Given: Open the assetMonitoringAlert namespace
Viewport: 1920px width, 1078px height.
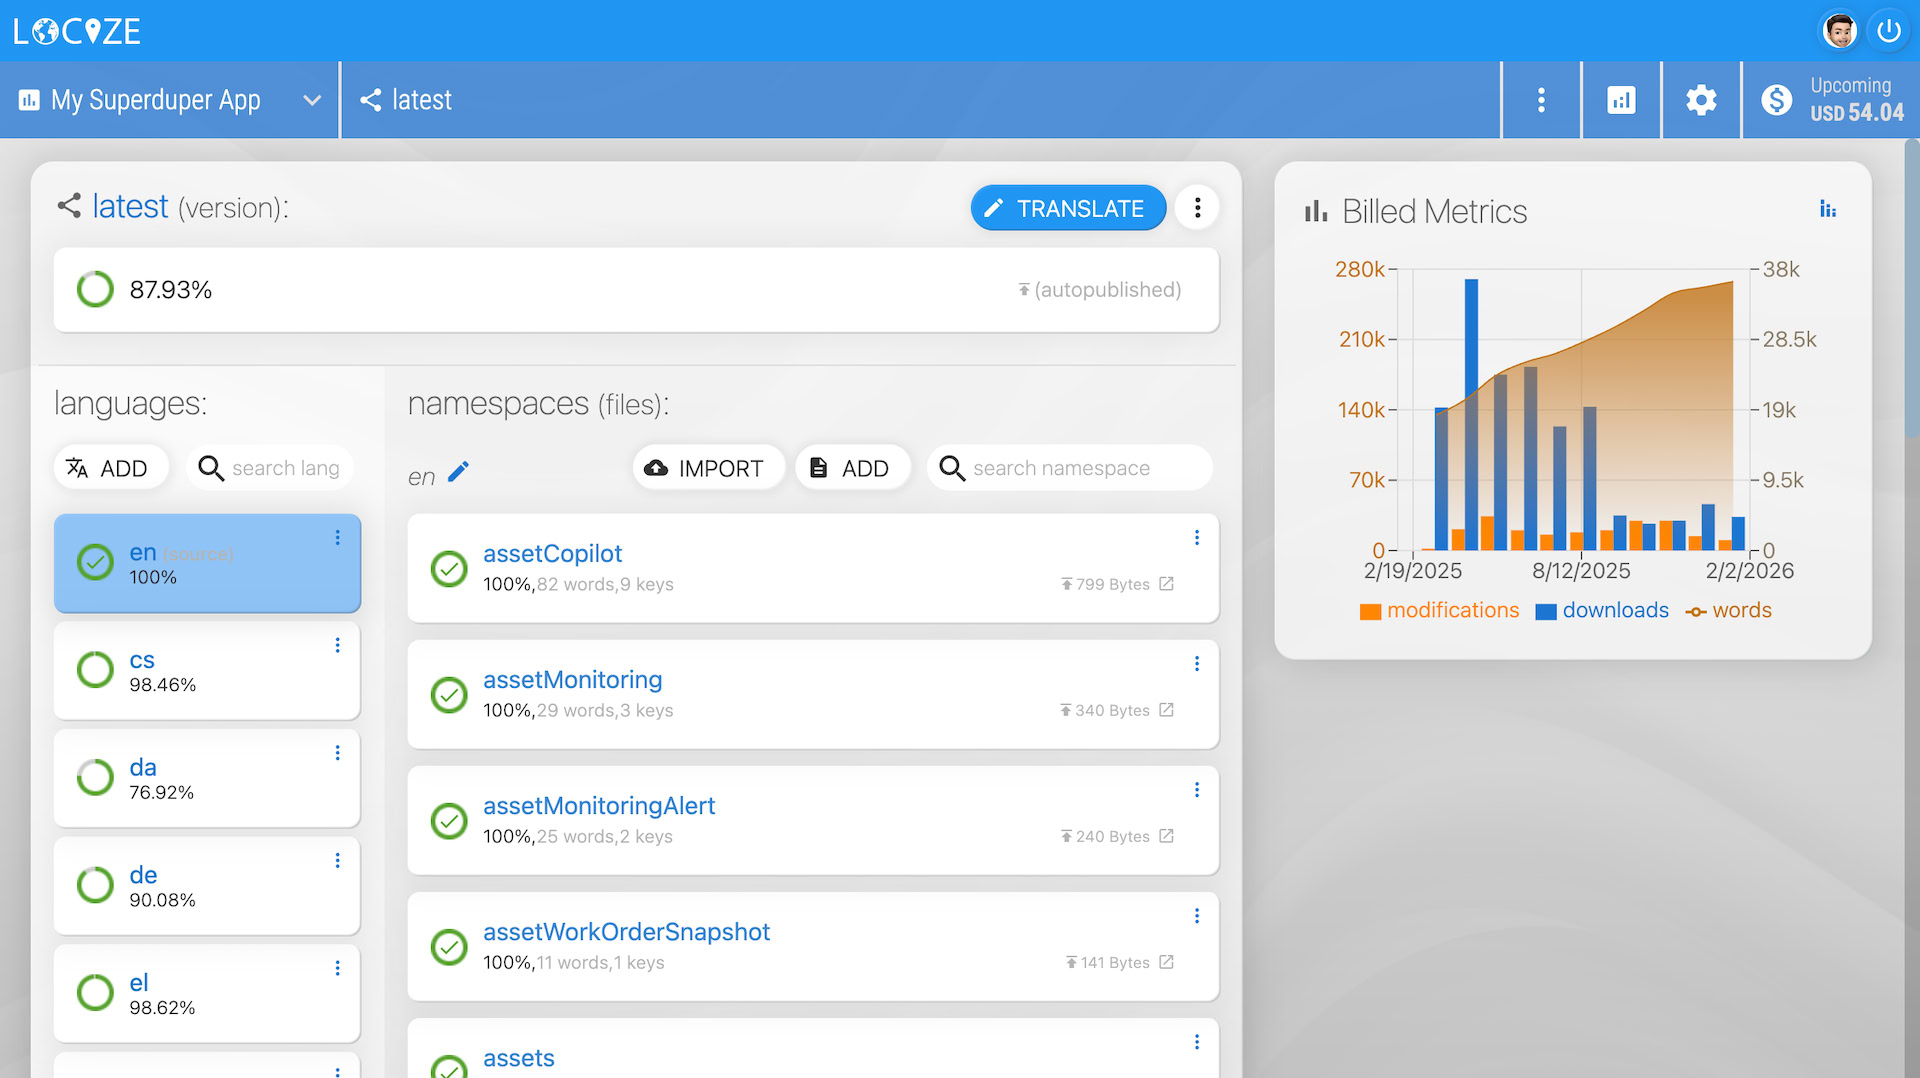Looking at the screenshot, I should pos(598,806).
